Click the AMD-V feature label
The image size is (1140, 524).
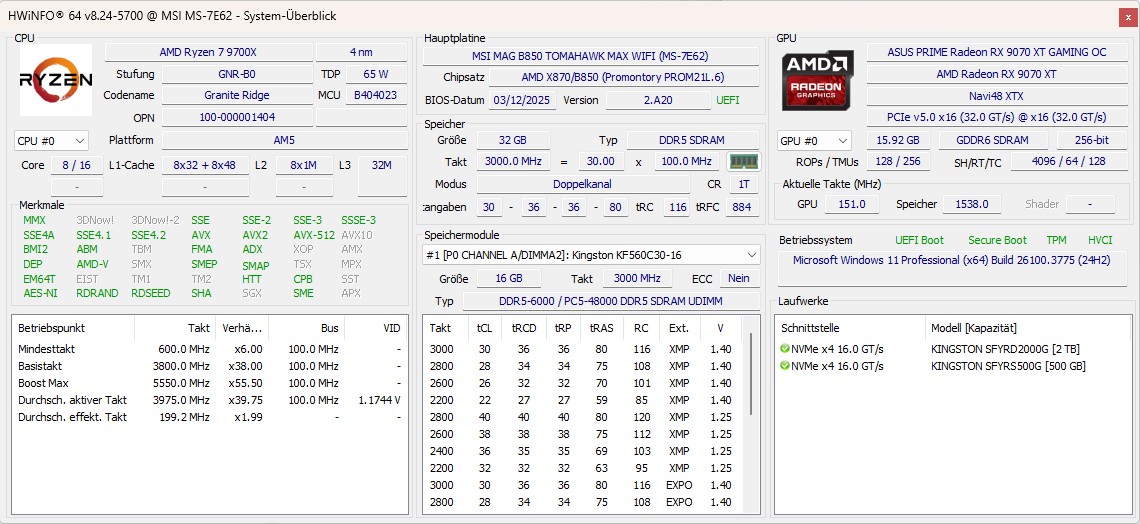(x=92, y=264)
